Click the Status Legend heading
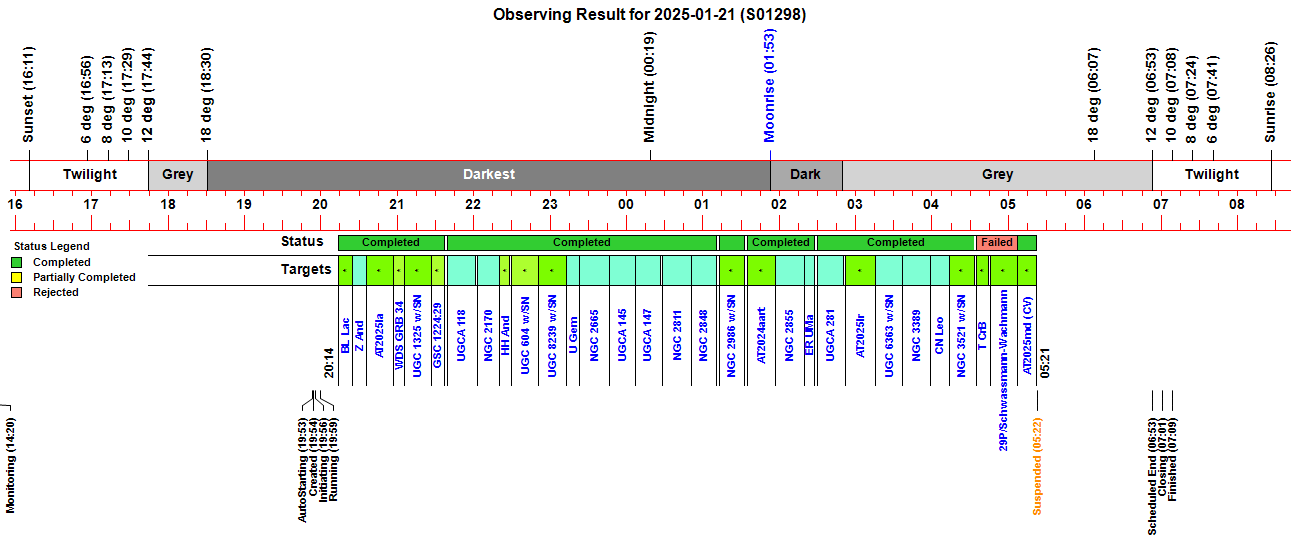The height and width of the screenshot is (560, 1300). [50, 246]
